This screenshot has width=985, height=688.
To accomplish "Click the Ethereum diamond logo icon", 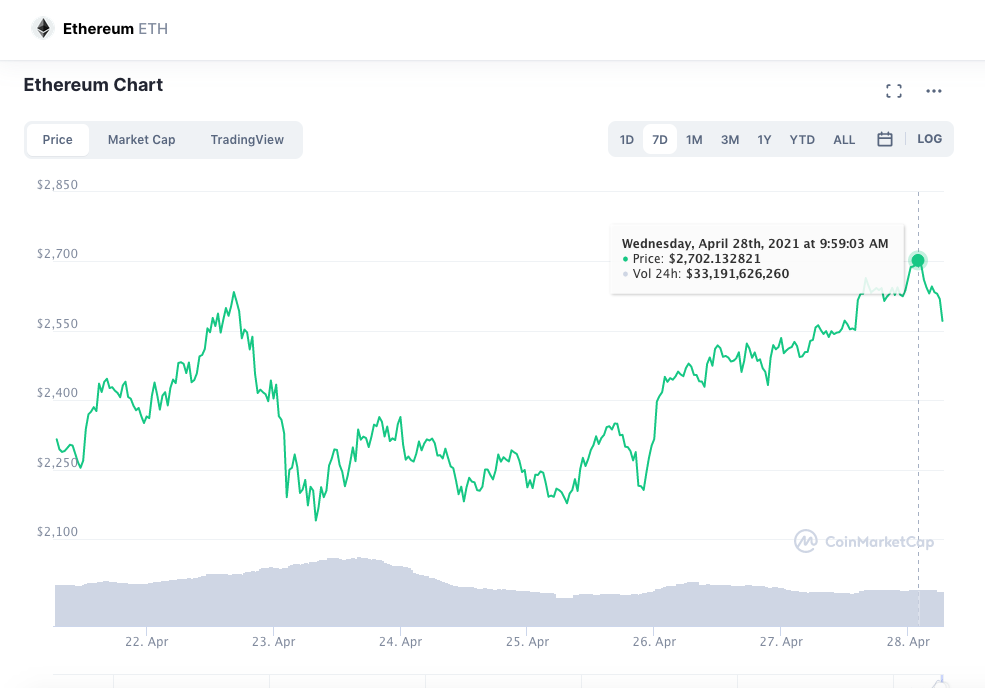I will pos(42,29).
